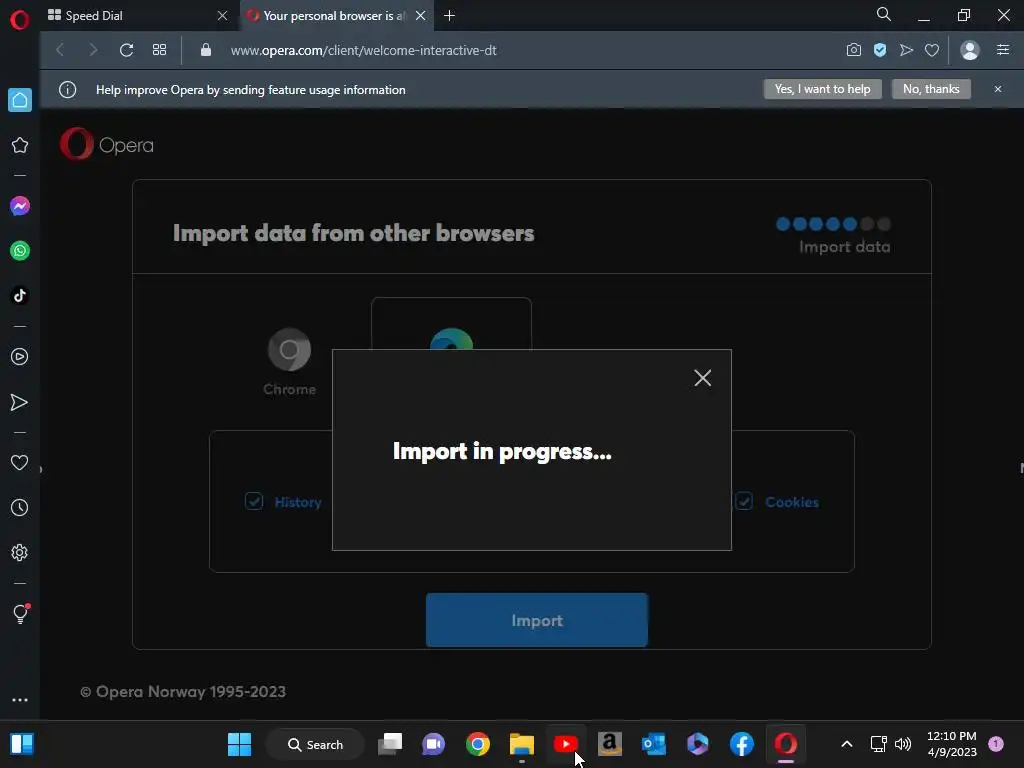Open the volume speaker tray icon
Image resolution: width=1024 pixels, height=768 pixels.
[903, 744]
